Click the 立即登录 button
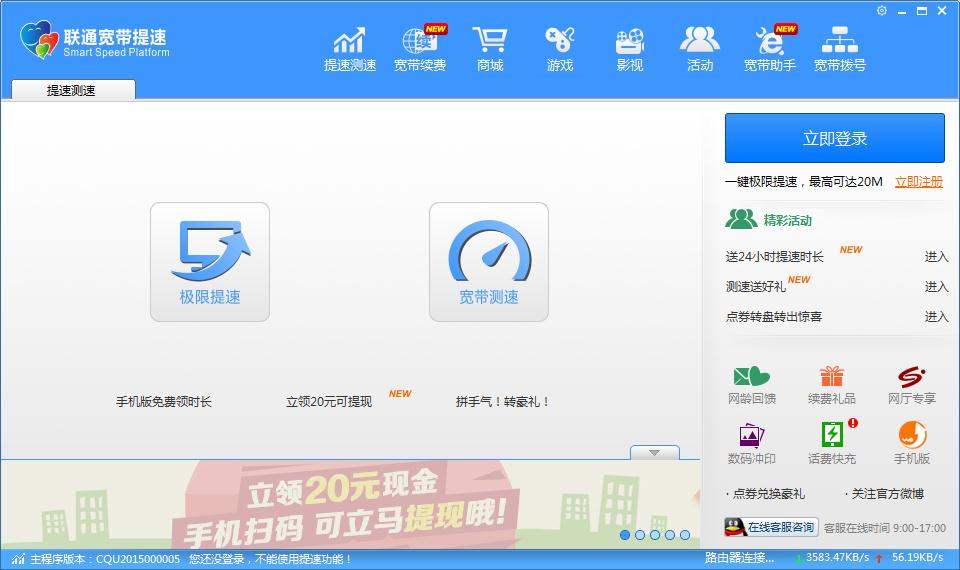The width and height of the screenshot is (960, 570). 834,138
